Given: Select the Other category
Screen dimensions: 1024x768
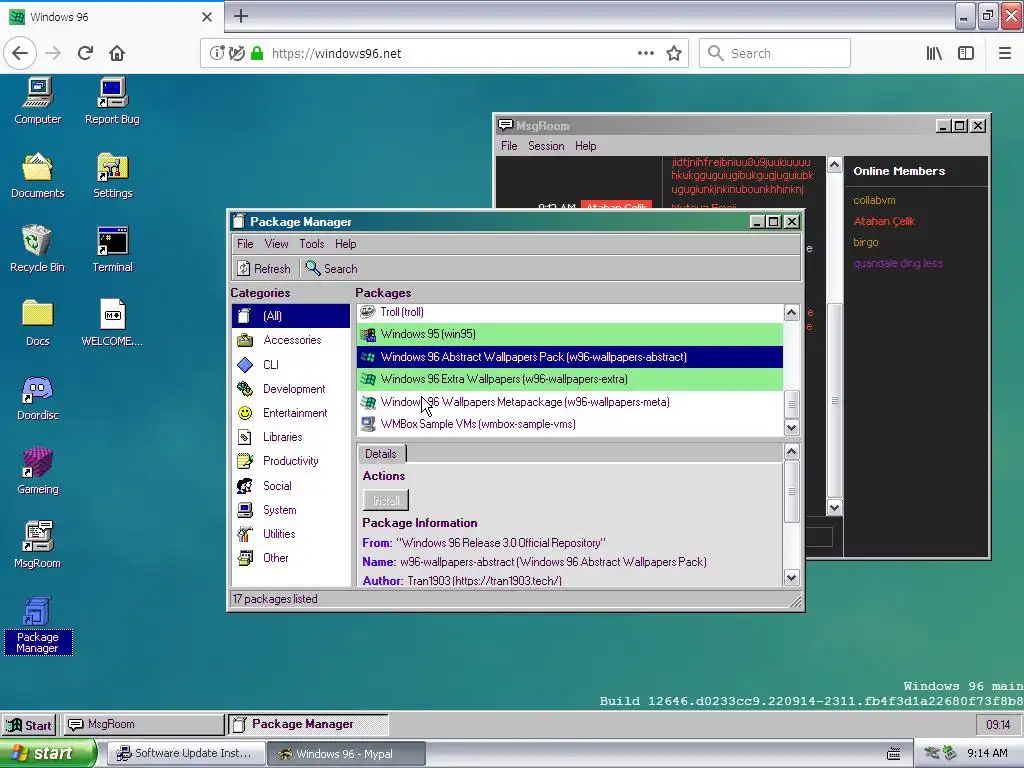Looking at the screenshot, I should pyautogui.click(x=291, y=558).
